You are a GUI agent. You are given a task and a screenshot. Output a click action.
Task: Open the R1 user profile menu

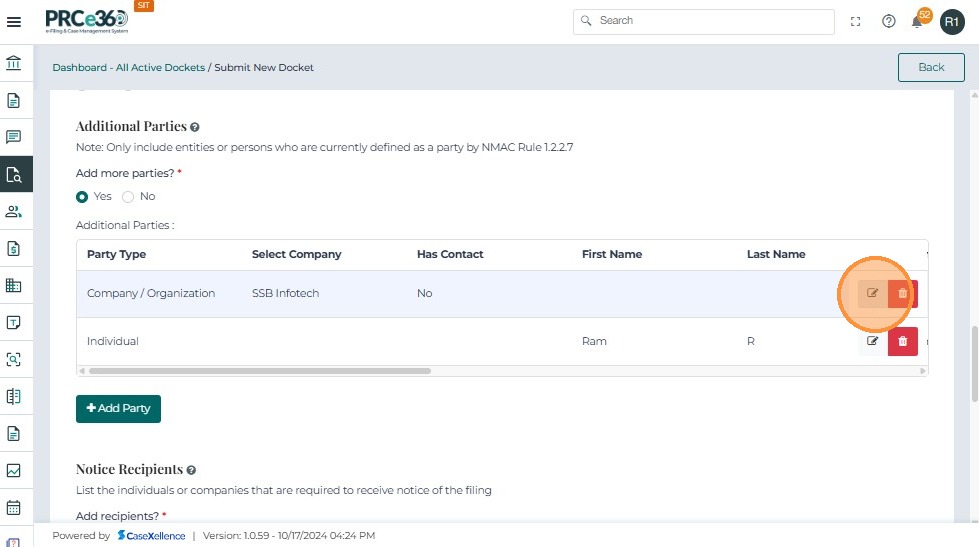coord(951,21)
